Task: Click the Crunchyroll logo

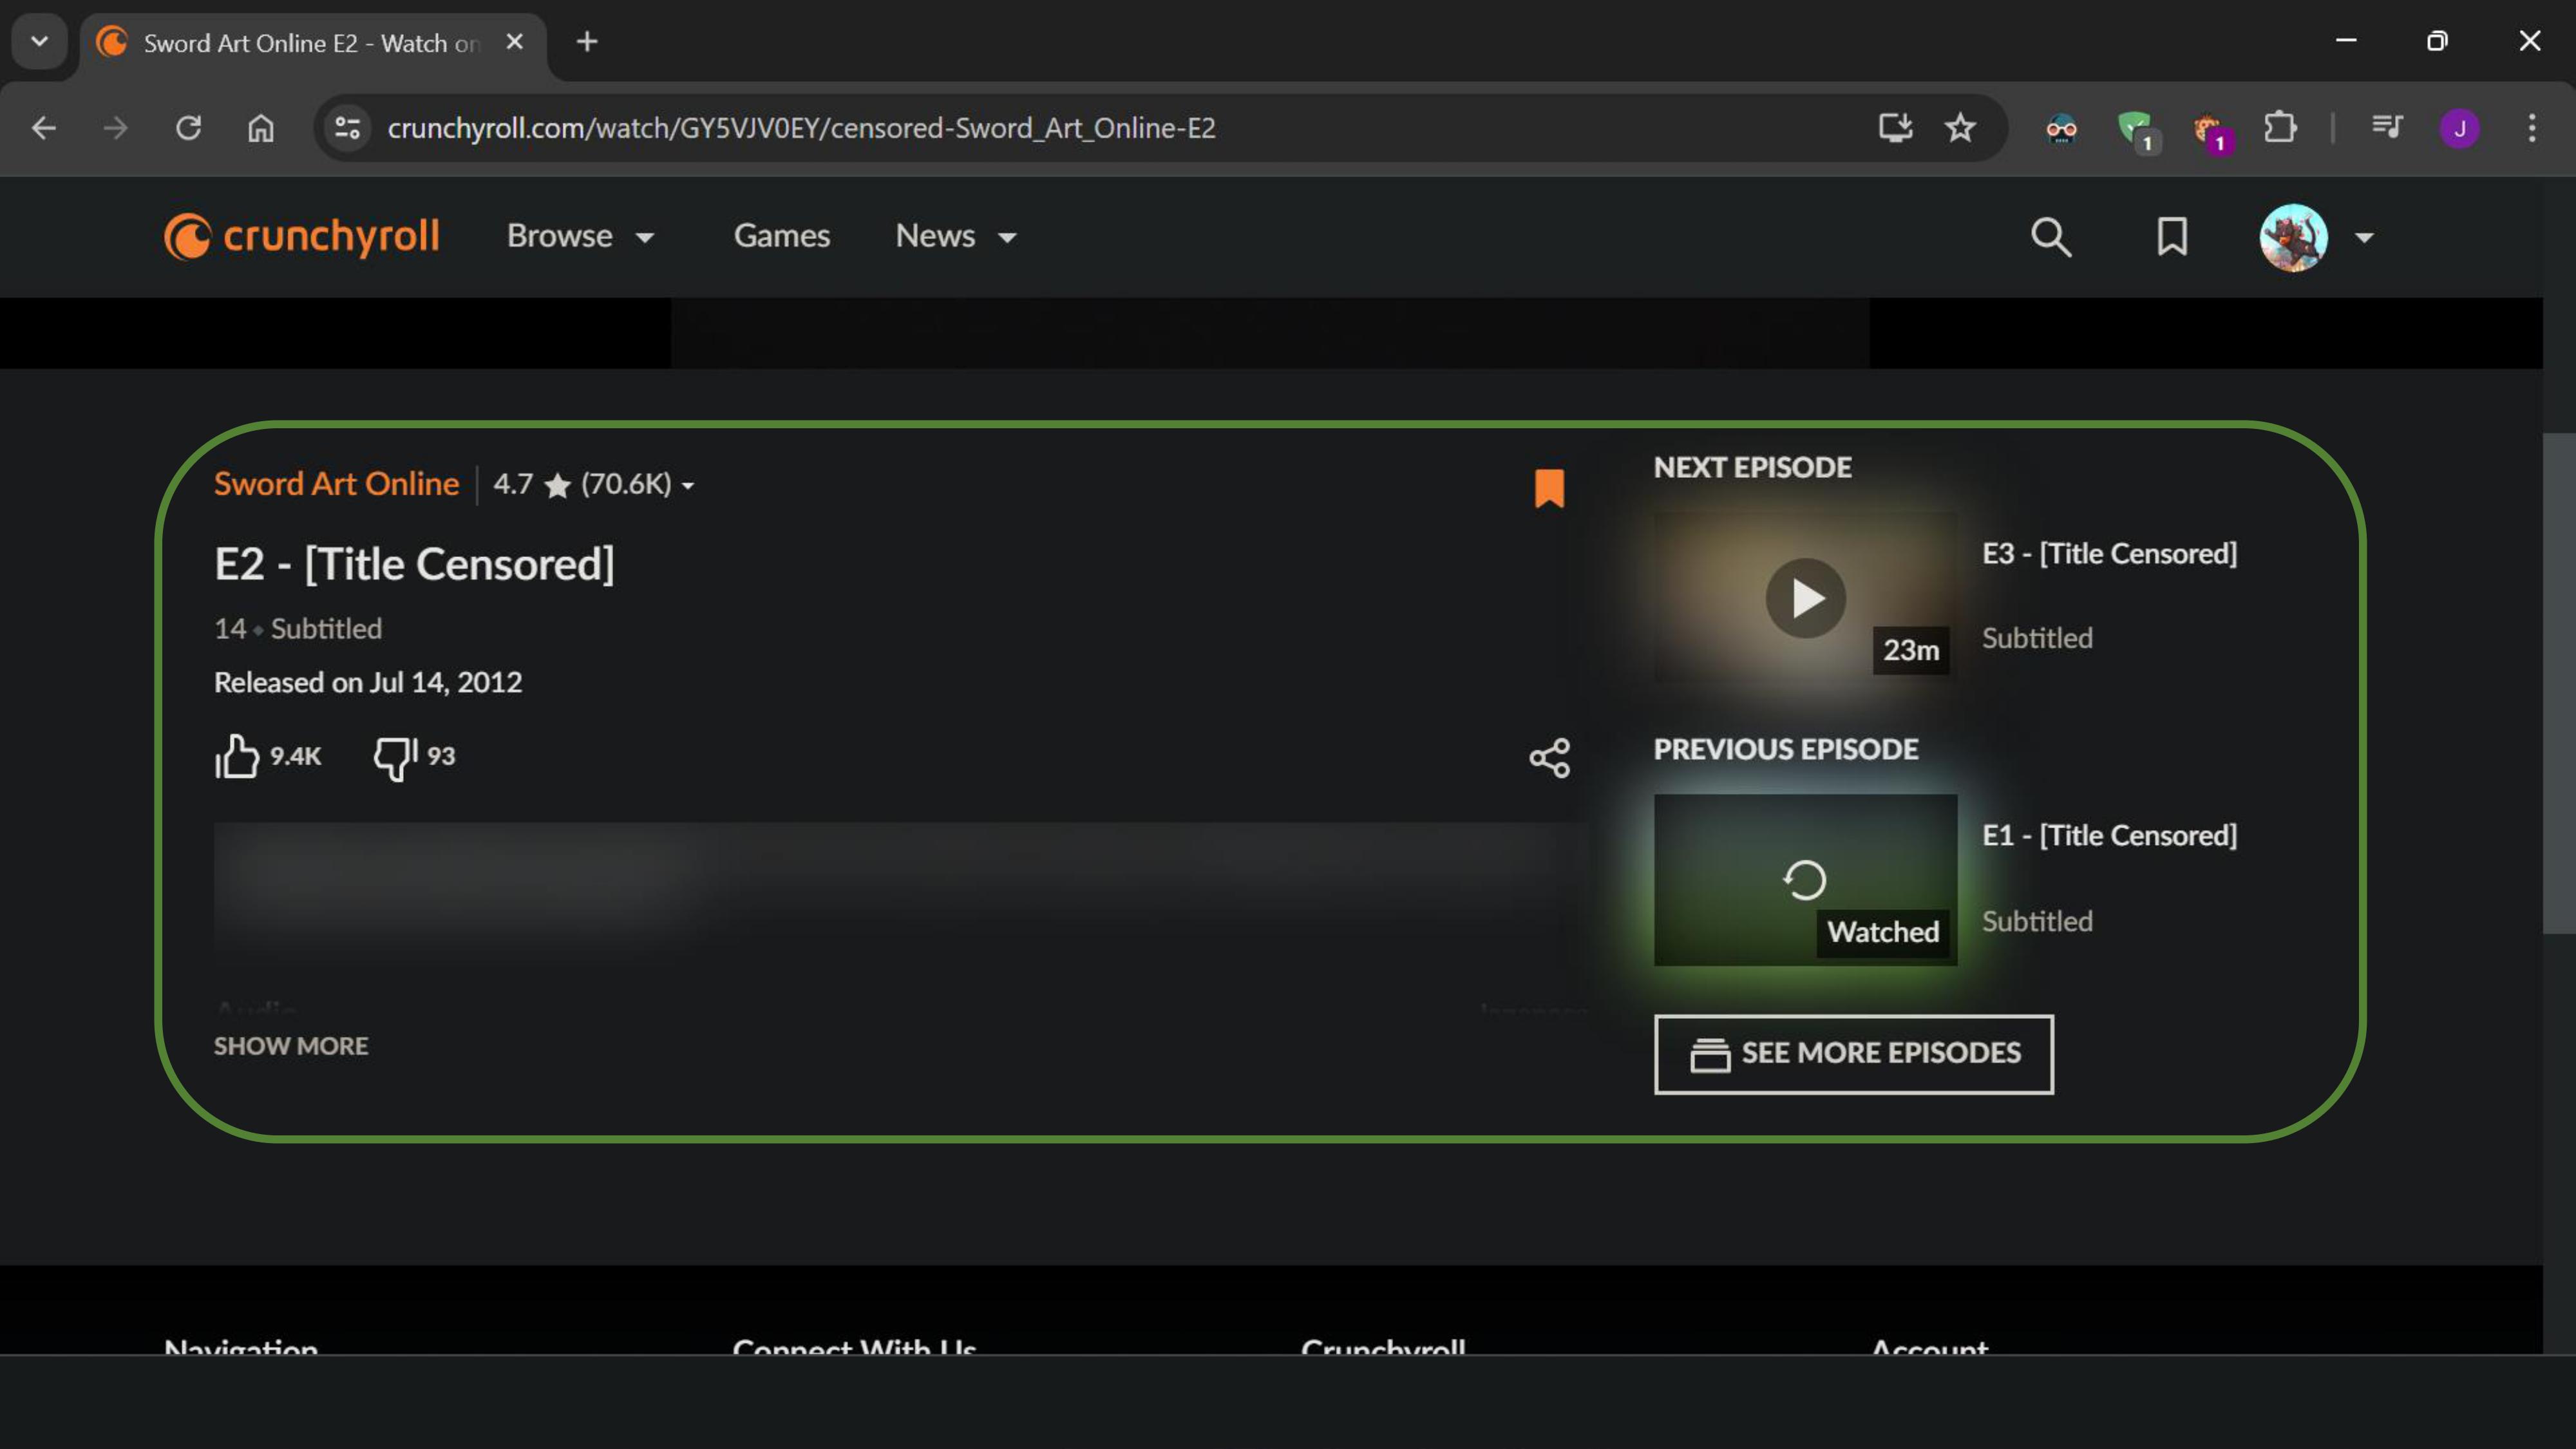Action: point(301,236)
